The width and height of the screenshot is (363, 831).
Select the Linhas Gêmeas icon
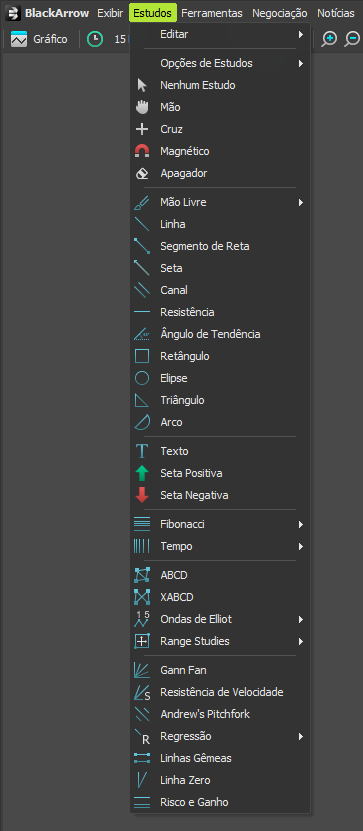pyautogui.click(x=141, y=758)
